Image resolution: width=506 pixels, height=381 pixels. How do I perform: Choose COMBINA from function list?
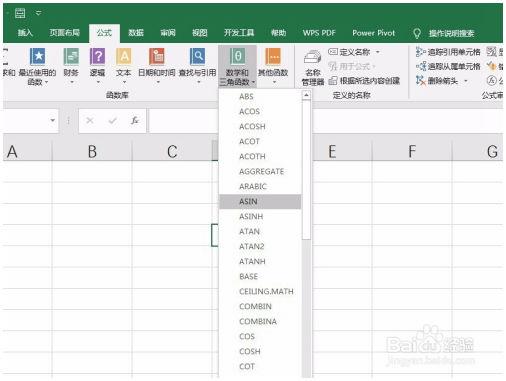[x=260, y=322]
